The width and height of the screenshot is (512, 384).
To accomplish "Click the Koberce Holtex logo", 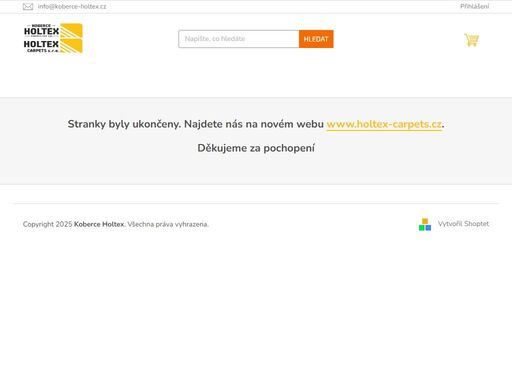I will (53, 38).
